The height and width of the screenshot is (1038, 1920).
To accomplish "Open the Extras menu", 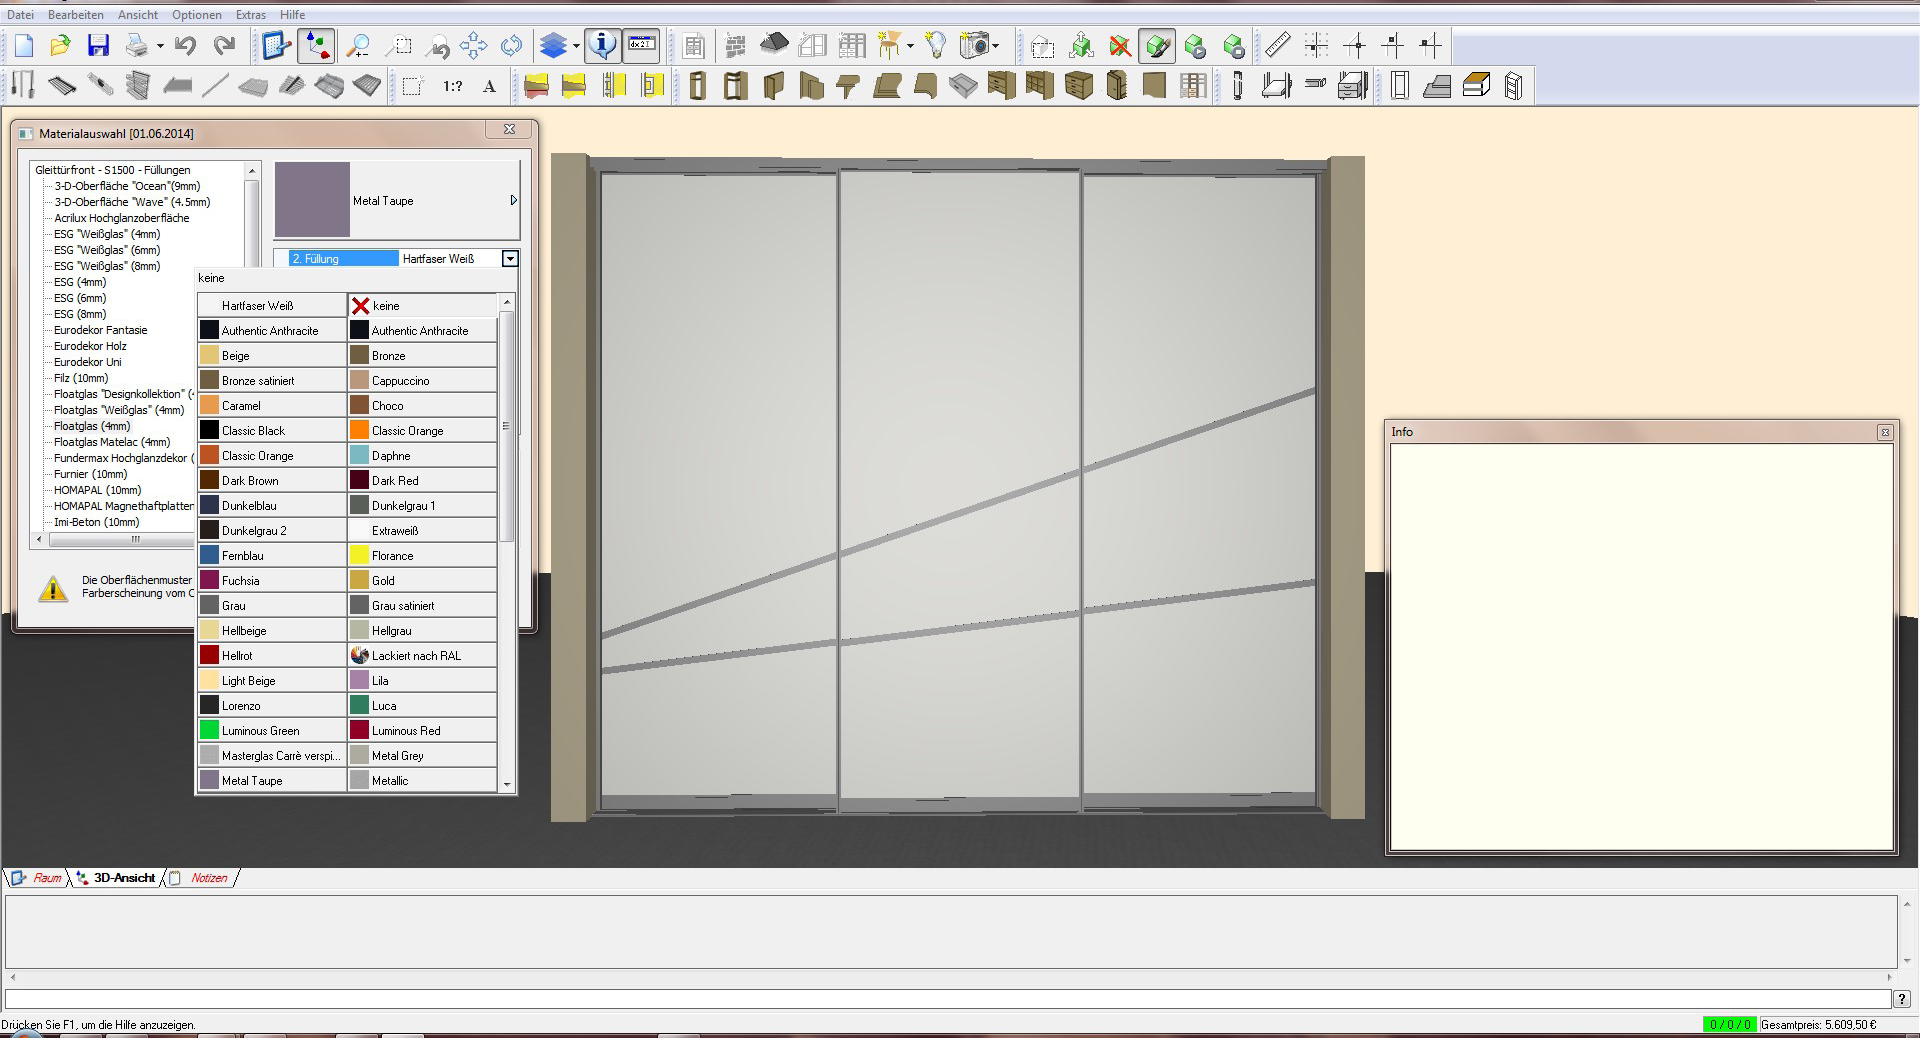I will point(250,15).
